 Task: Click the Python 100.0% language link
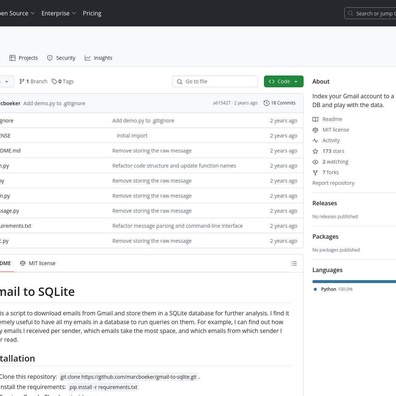[336, 289]
